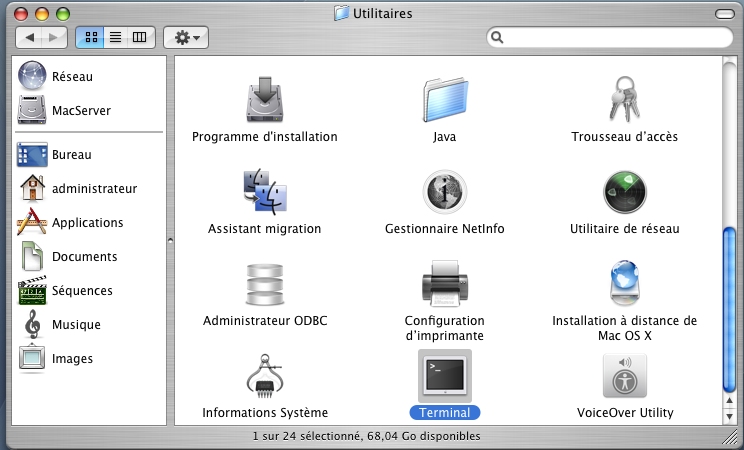
Task: Switch to list view mode
Action: 115,38
